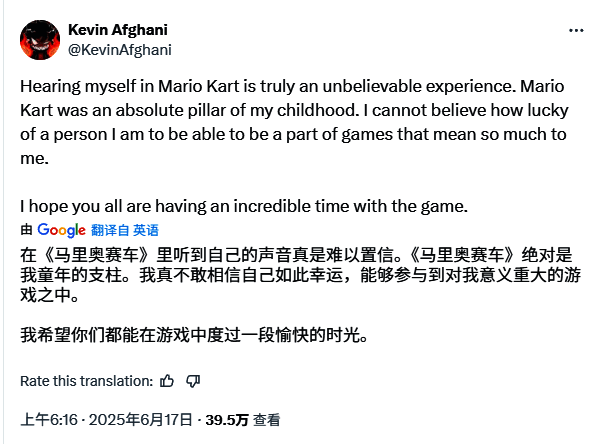Image resolution: width=601 pixels, height=444 pixels.
Task: Rate translation with thumbs up icon
Action: click(167, 381)
